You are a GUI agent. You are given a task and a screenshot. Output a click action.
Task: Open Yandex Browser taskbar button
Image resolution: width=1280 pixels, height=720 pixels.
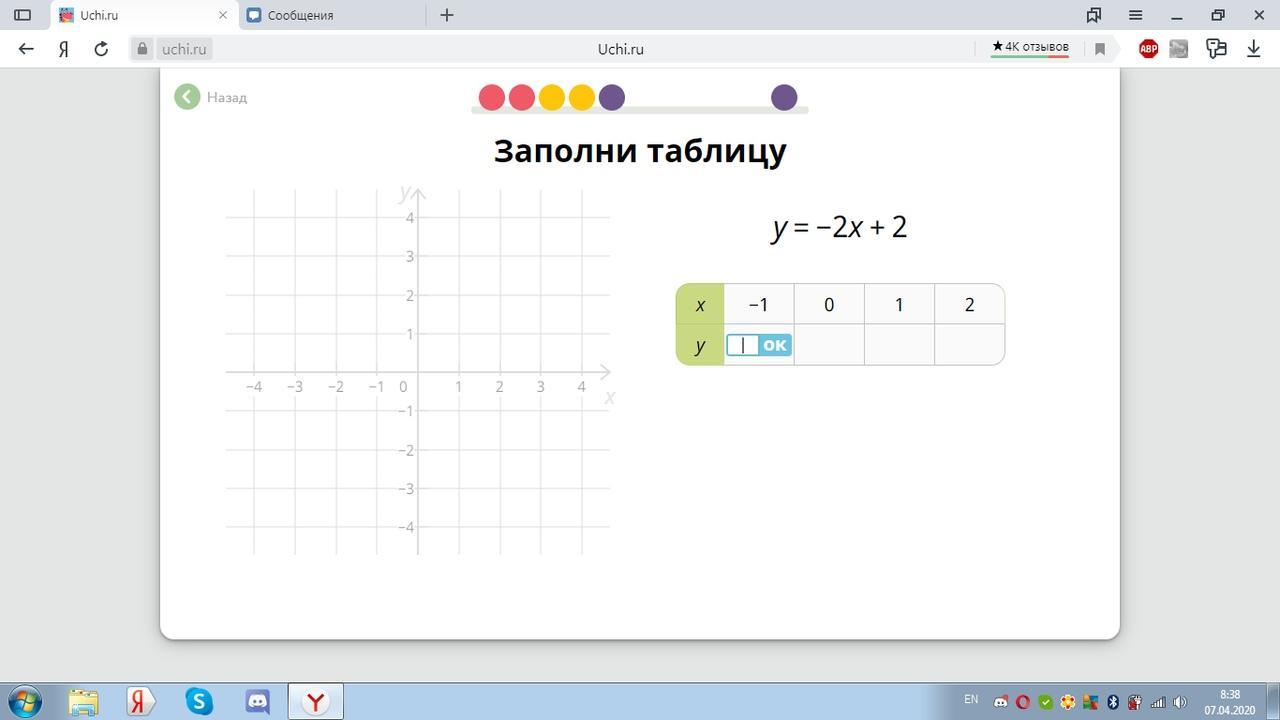click(316, 701)
